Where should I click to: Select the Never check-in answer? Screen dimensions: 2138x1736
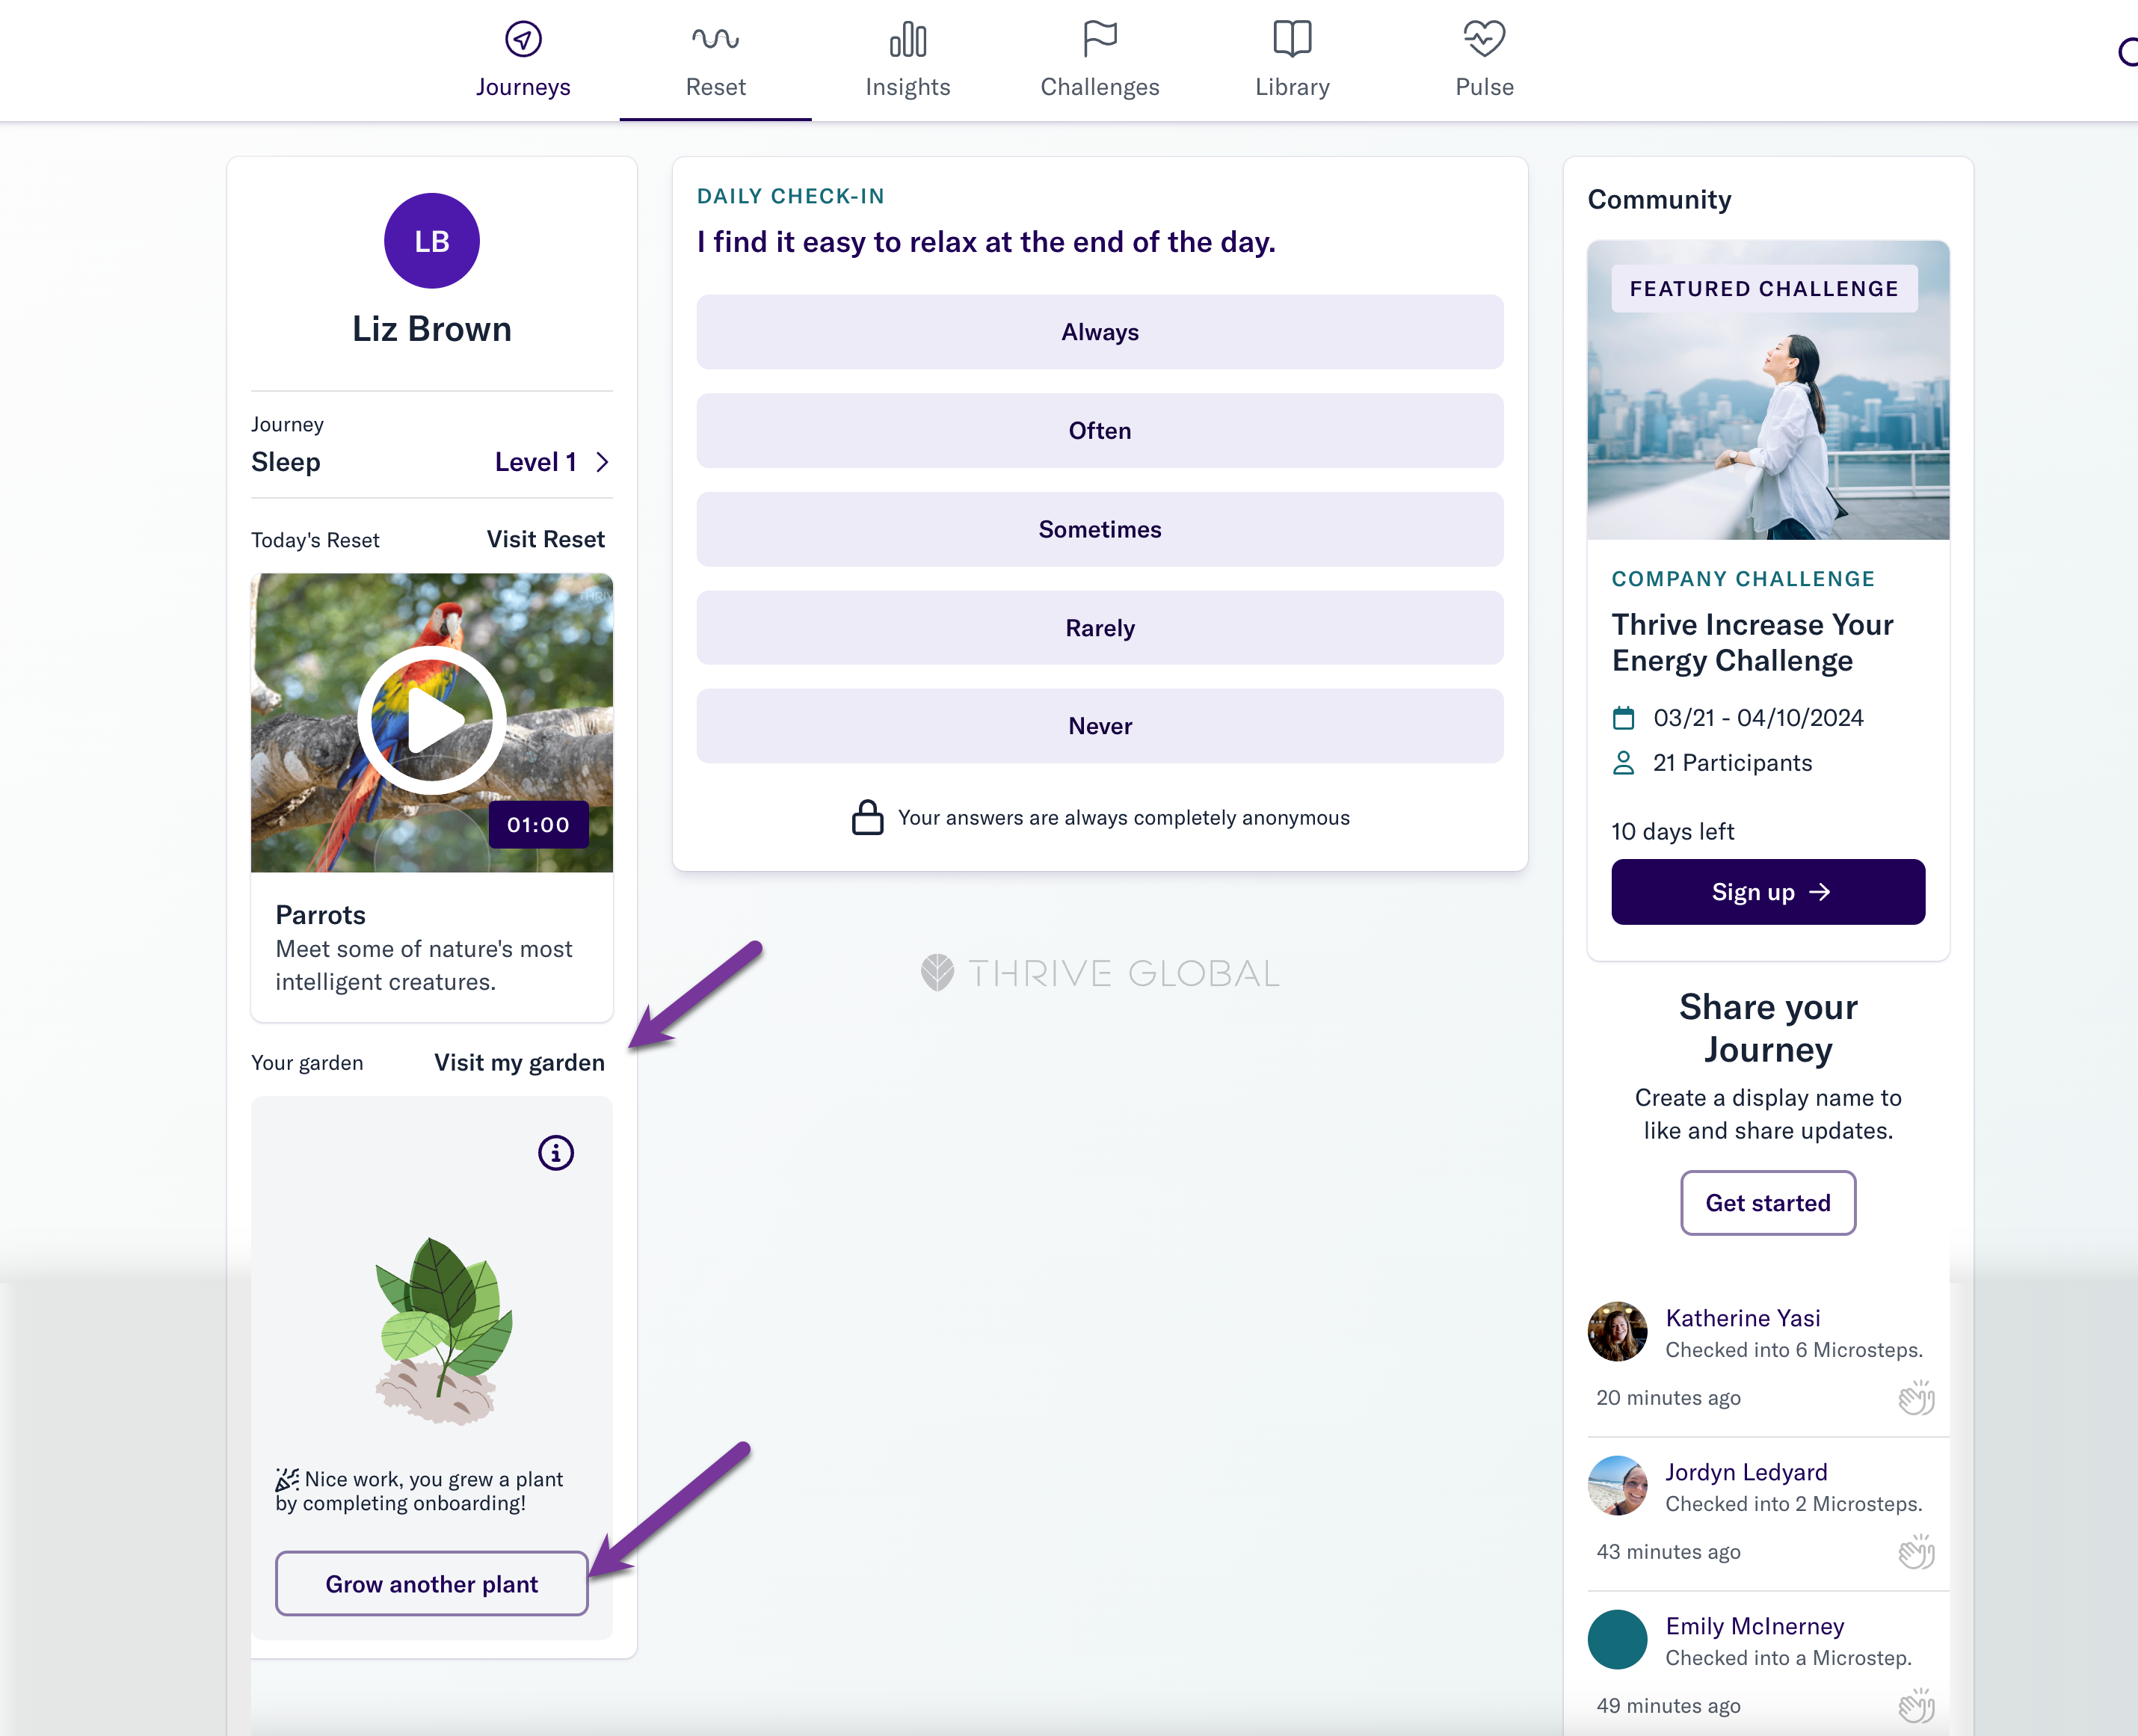[1100, 726]
